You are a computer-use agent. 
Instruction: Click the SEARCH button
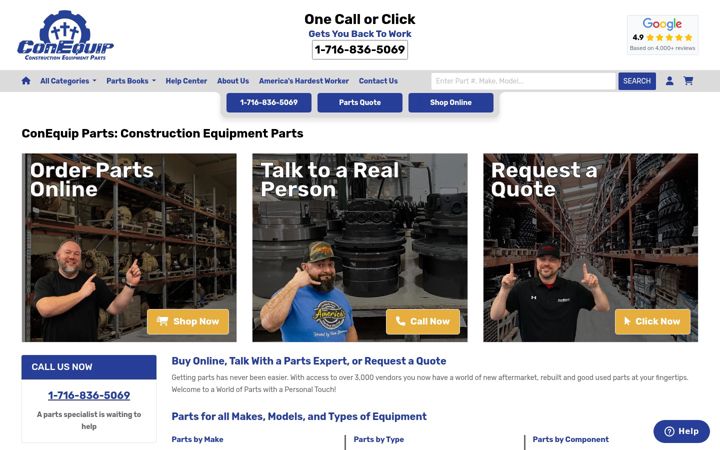(637, 81)
